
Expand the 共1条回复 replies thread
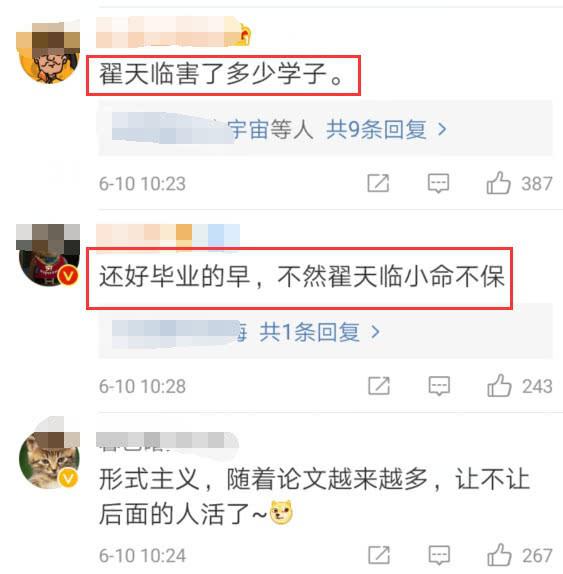[309, 332]
